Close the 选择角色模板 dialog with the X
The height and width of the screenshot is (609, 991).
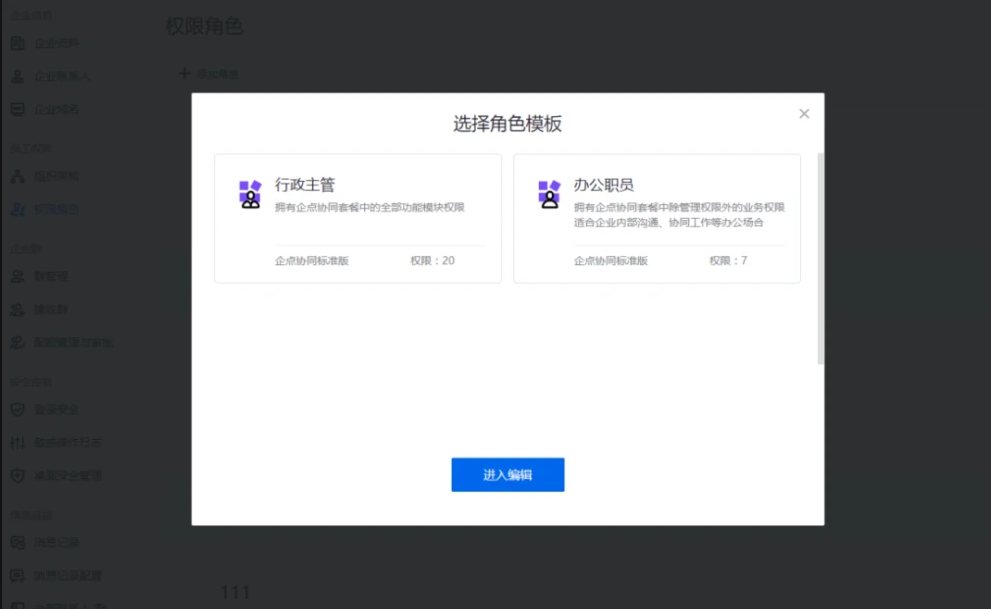coord(804,114)
